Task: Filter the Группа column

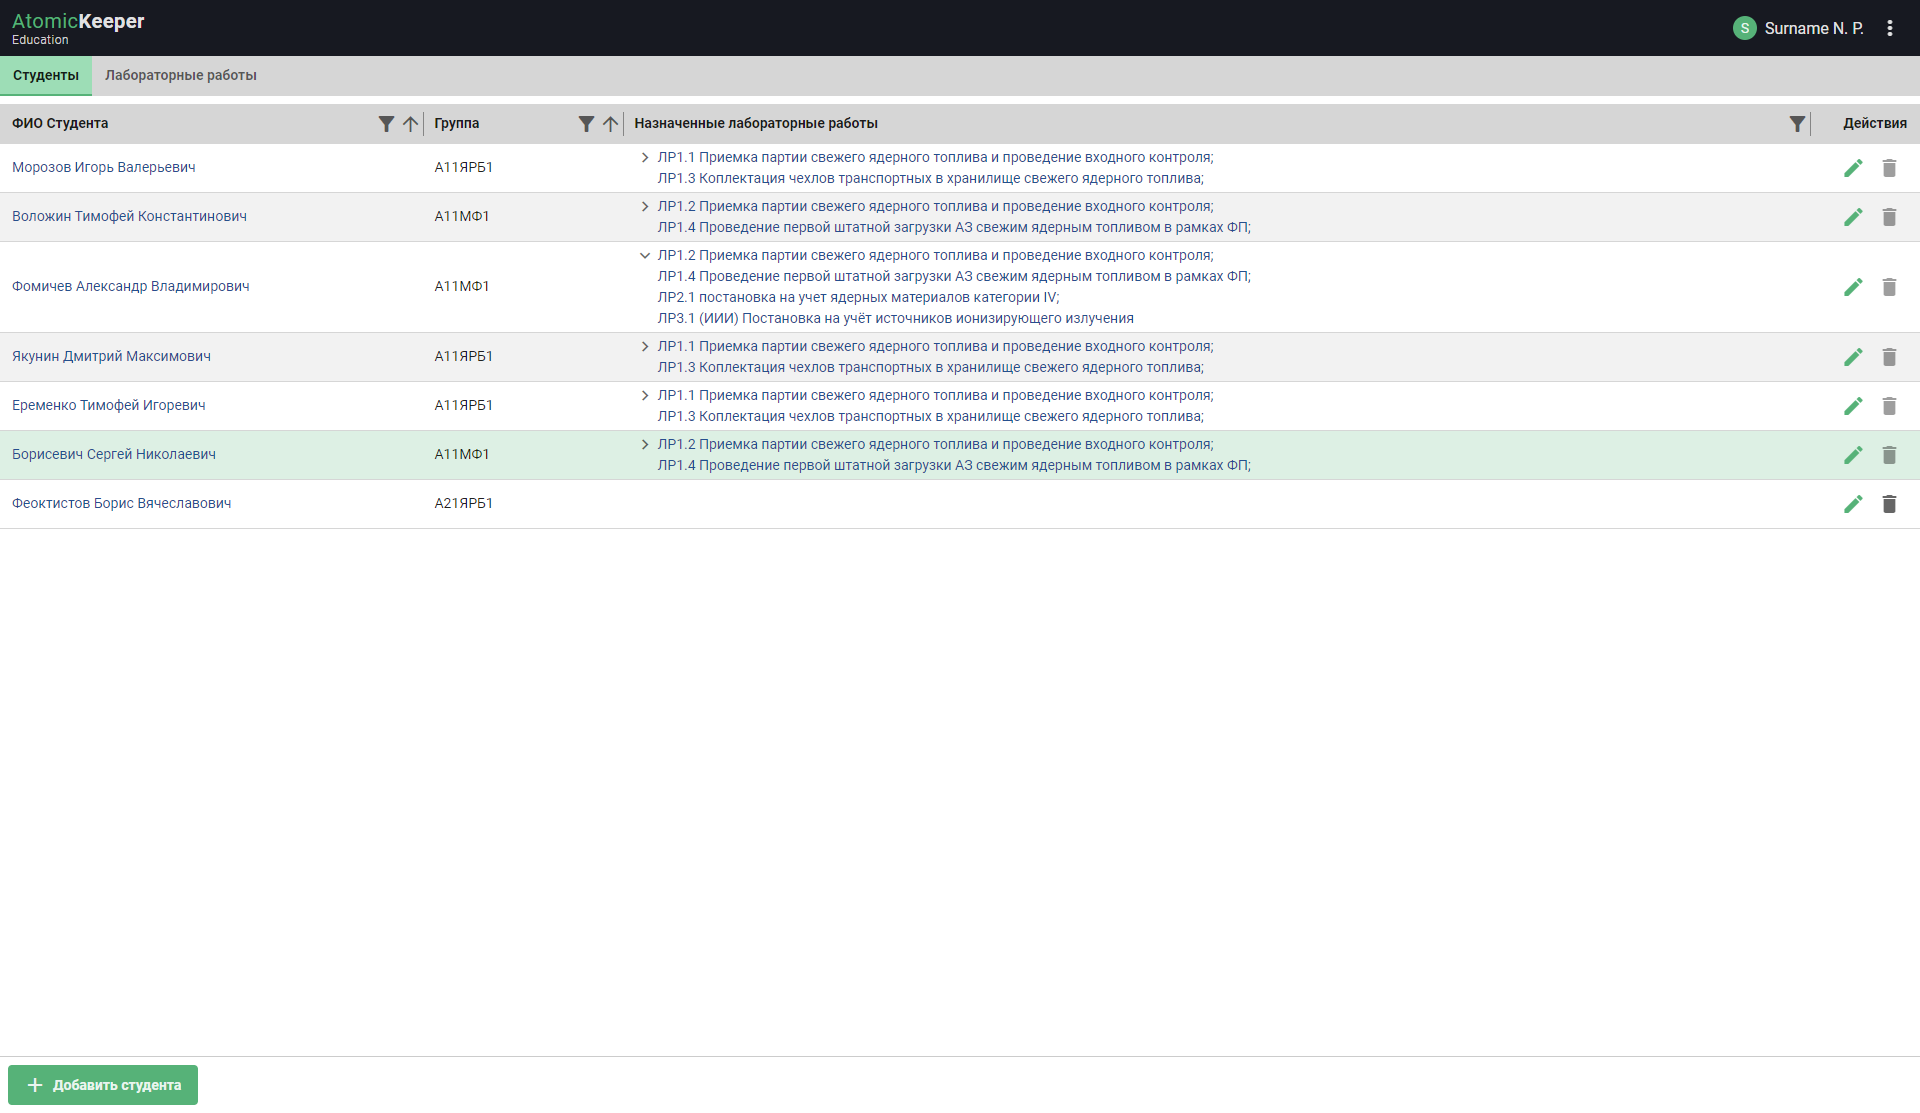Action: 586,124
